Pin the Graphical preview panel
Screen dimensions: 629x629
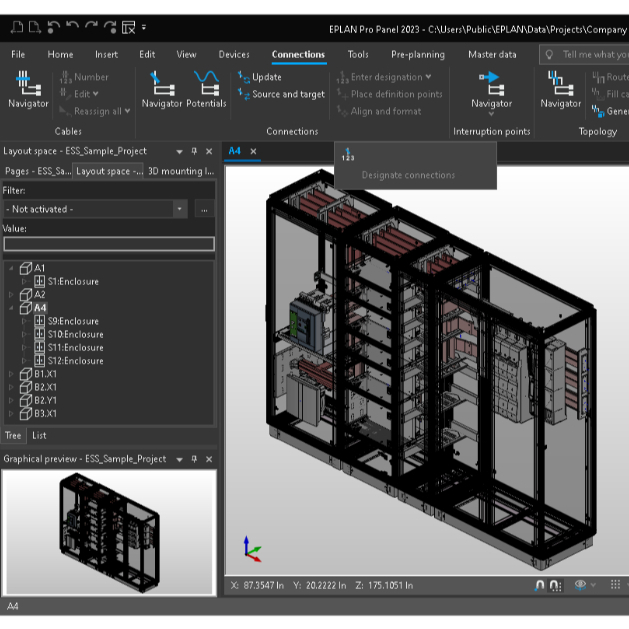[194, 459]
